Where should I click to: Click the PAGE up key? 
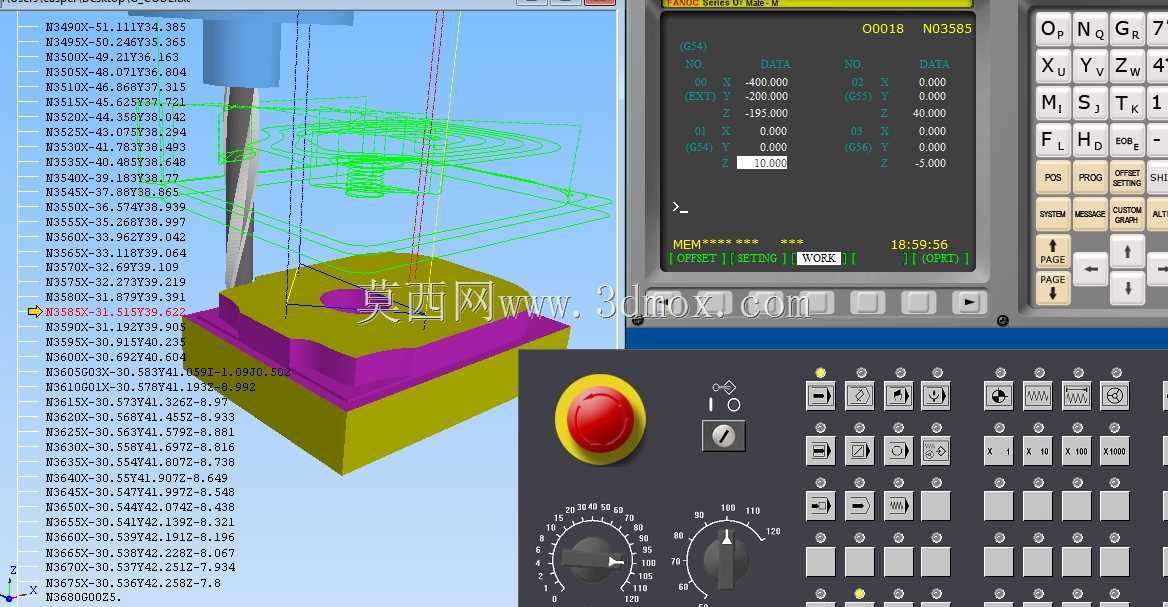(1053, 251)
